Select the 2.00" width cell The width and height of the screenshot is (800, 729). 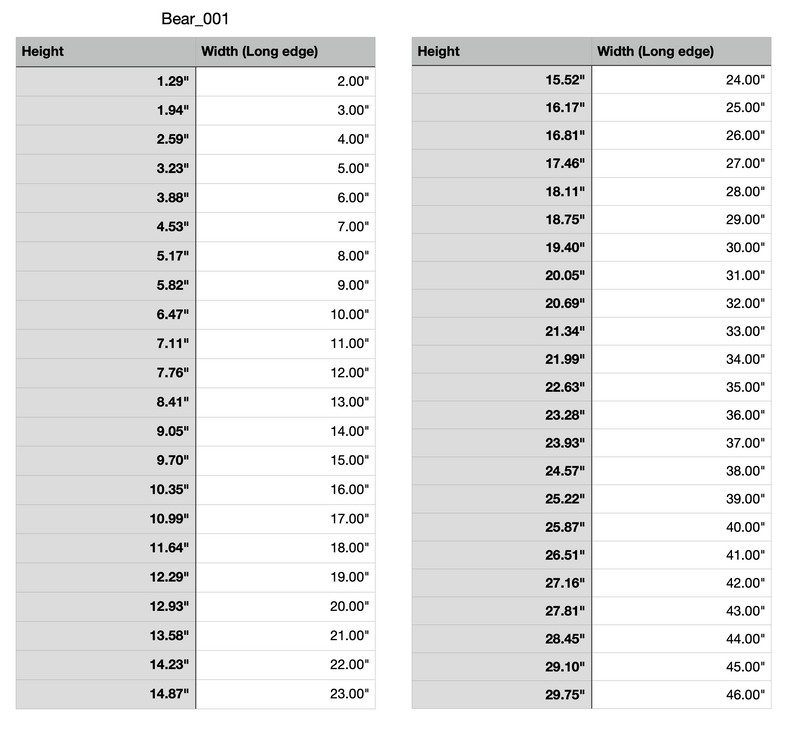pos(285,82)
